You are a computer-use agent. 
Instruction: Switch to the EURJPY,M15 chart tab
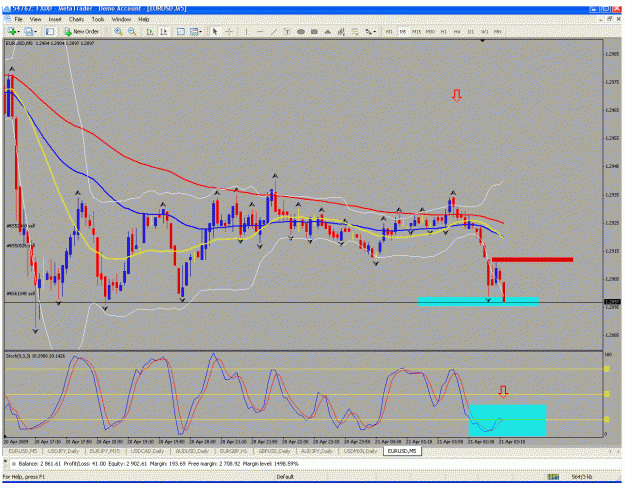[x=104, y=451]
